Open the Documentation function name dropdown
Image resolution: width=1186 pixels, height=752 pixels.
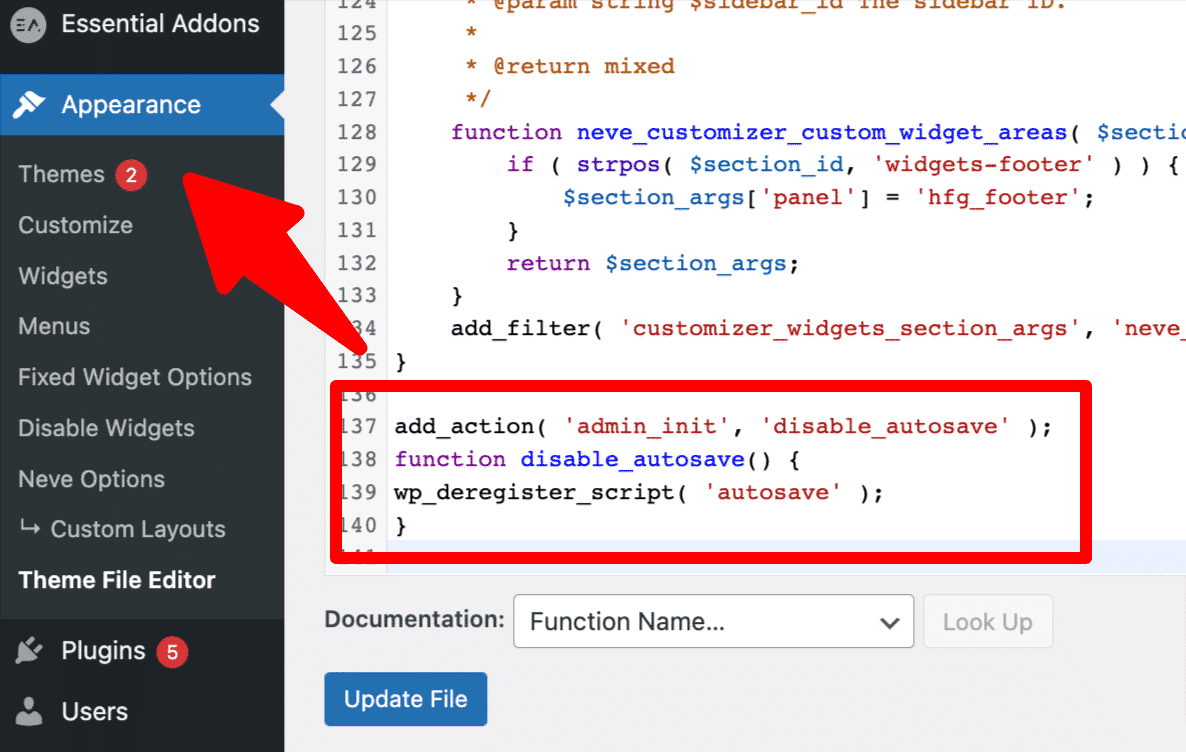713,622
